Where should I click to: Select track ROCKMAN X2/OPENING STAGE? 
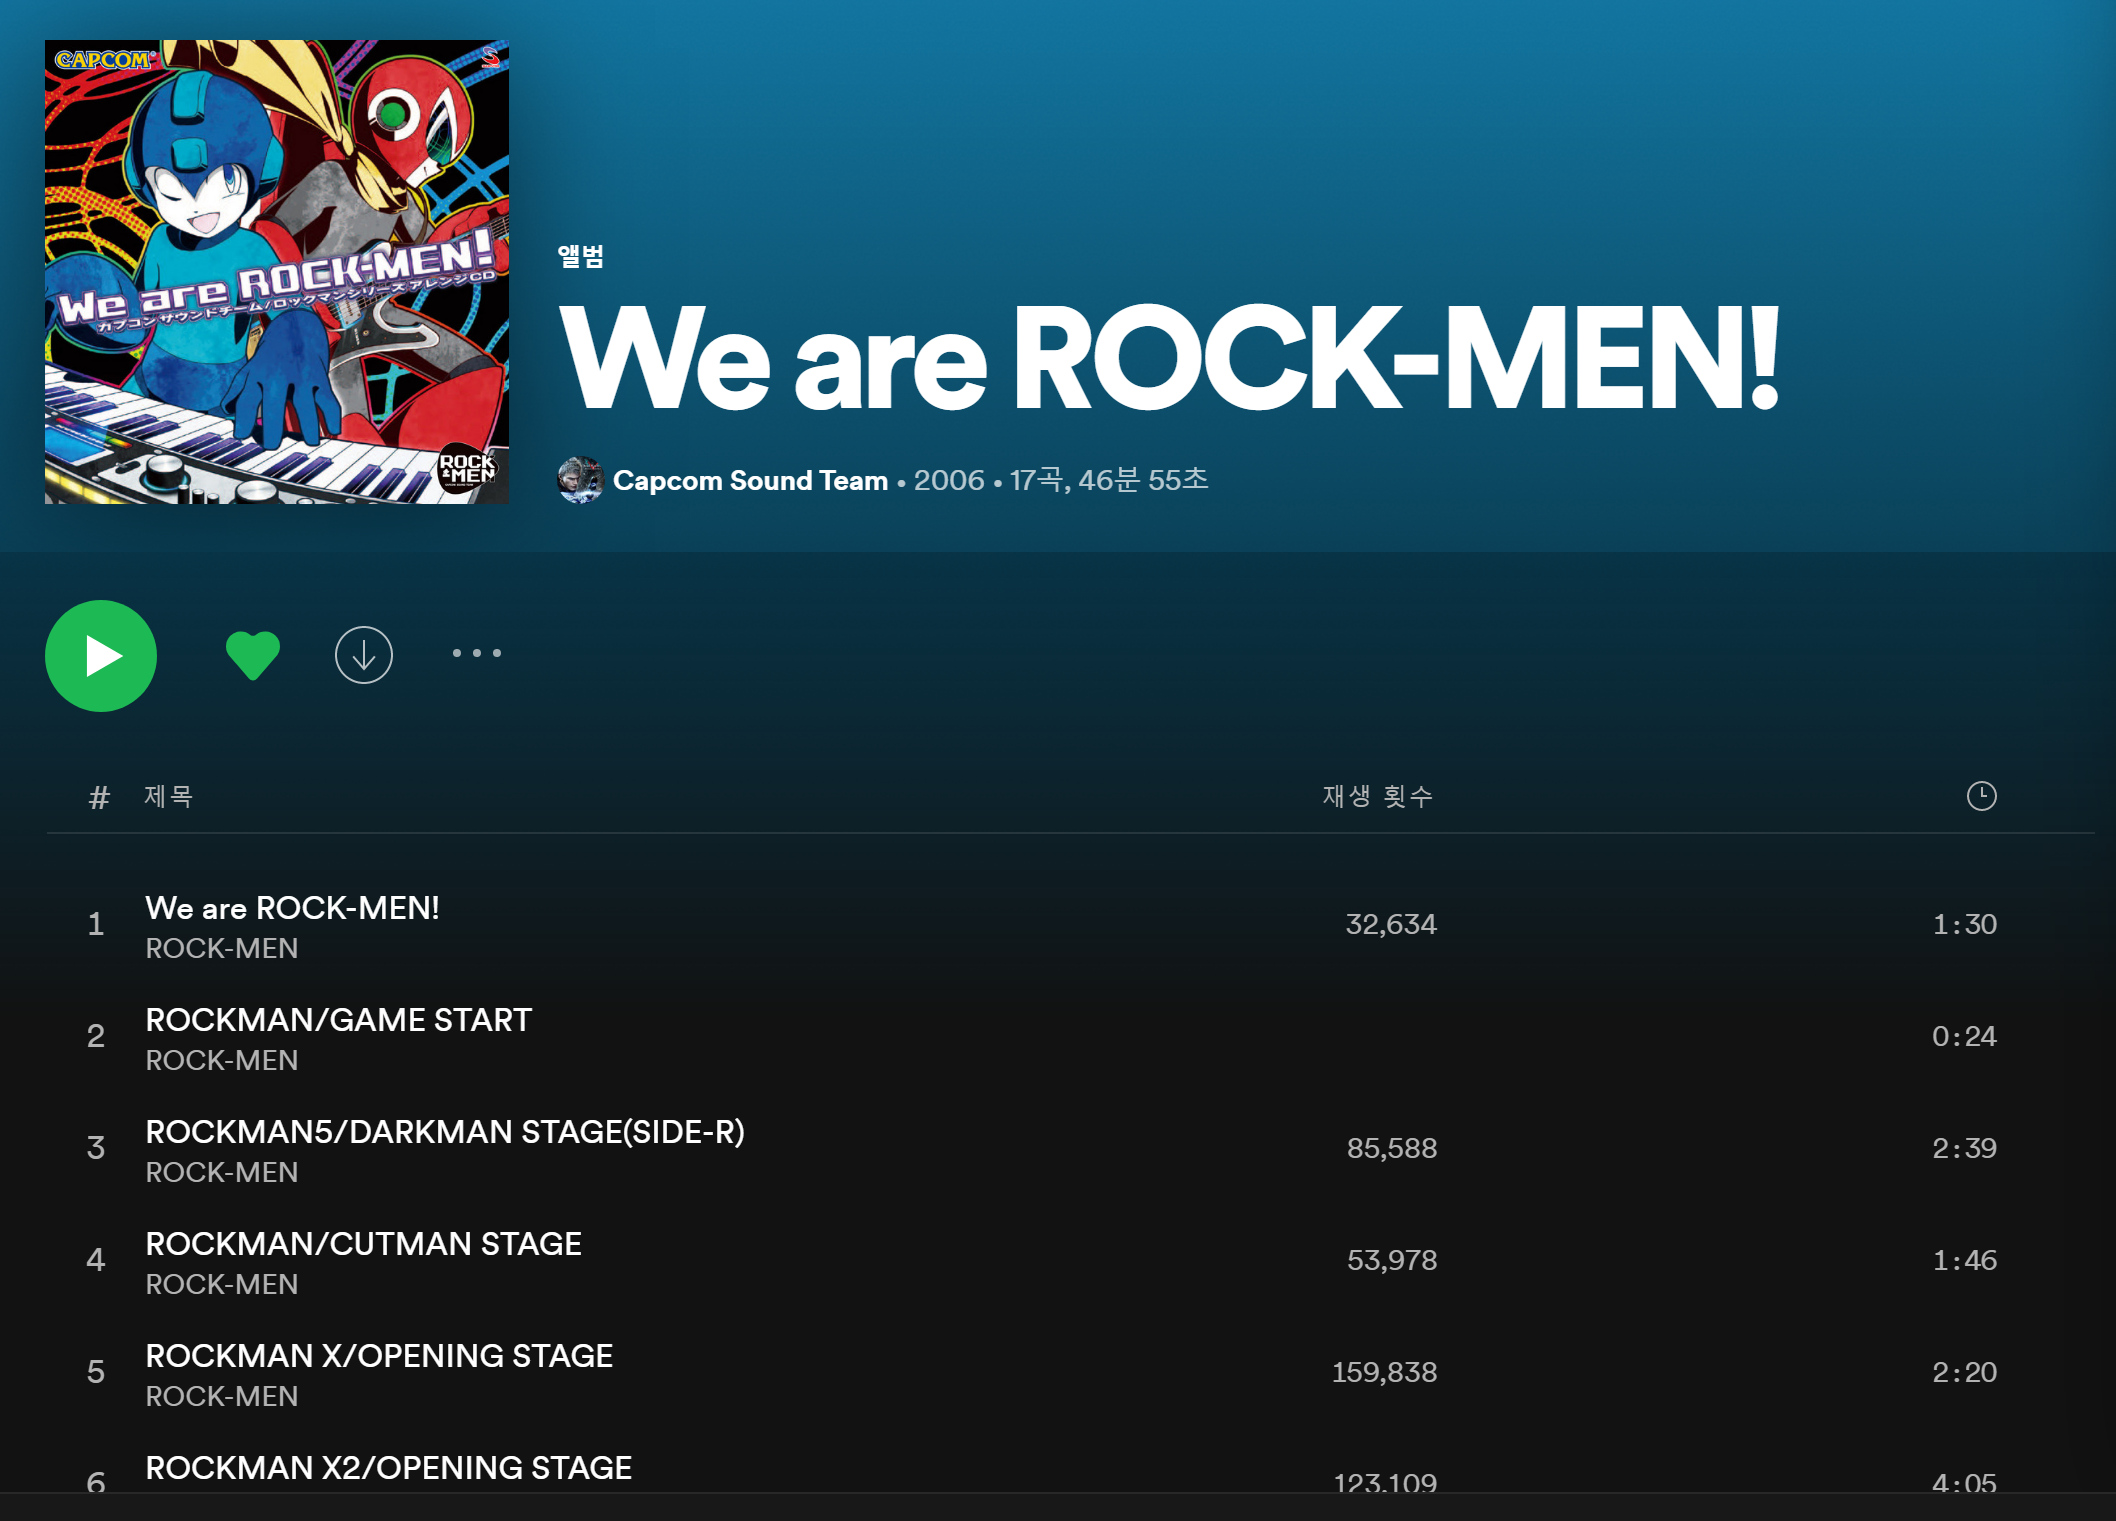point(388,1467)
